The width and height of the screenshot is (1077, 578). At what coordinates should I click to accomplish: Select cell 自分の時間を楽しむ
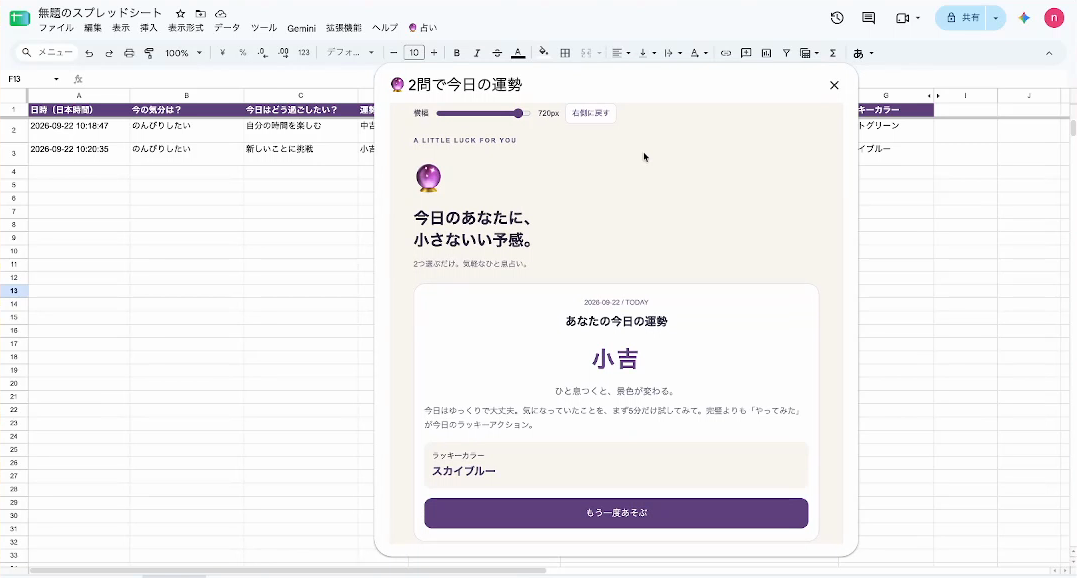point(301,130)
